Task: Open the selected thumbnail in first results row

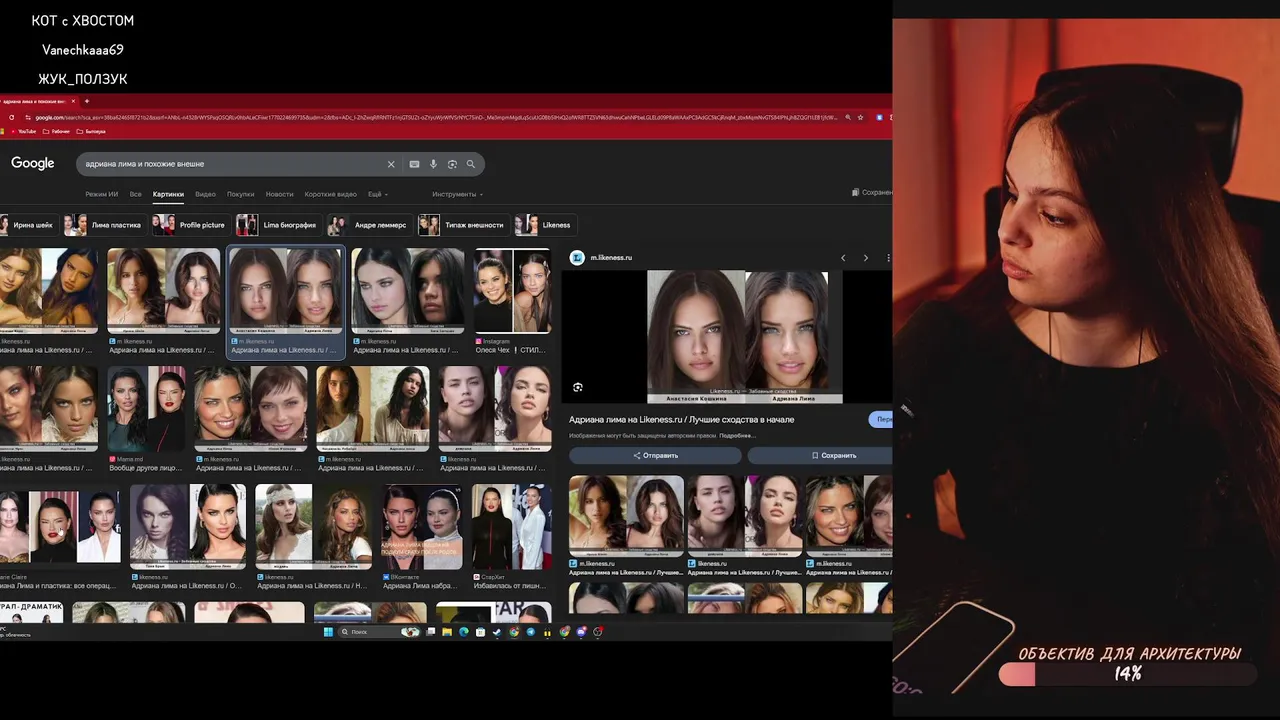Action: (286, 290)
